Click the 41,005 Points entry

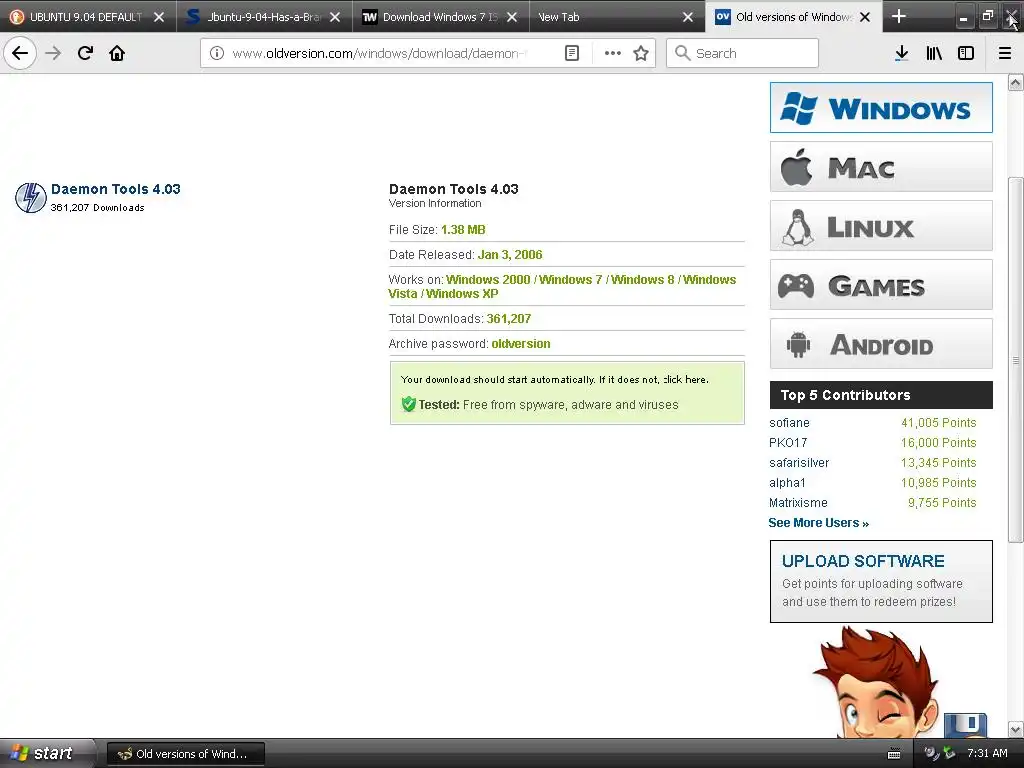[x=938, y=423]
